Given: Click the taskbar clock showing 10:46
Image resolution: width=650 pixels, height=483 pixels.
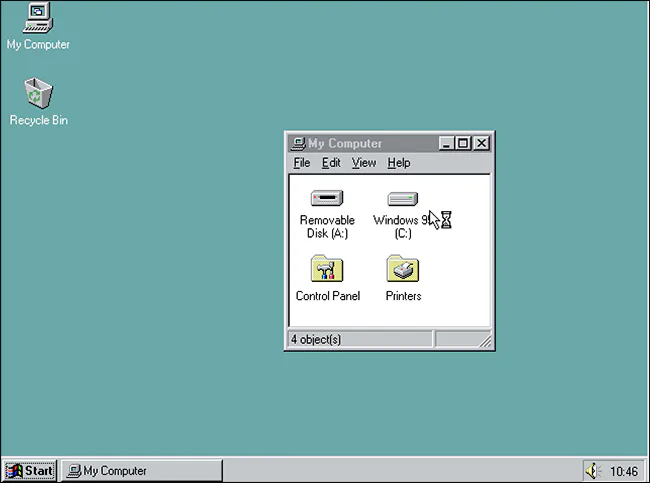Looking at the screenshot, I should click(x=623, y=471).
